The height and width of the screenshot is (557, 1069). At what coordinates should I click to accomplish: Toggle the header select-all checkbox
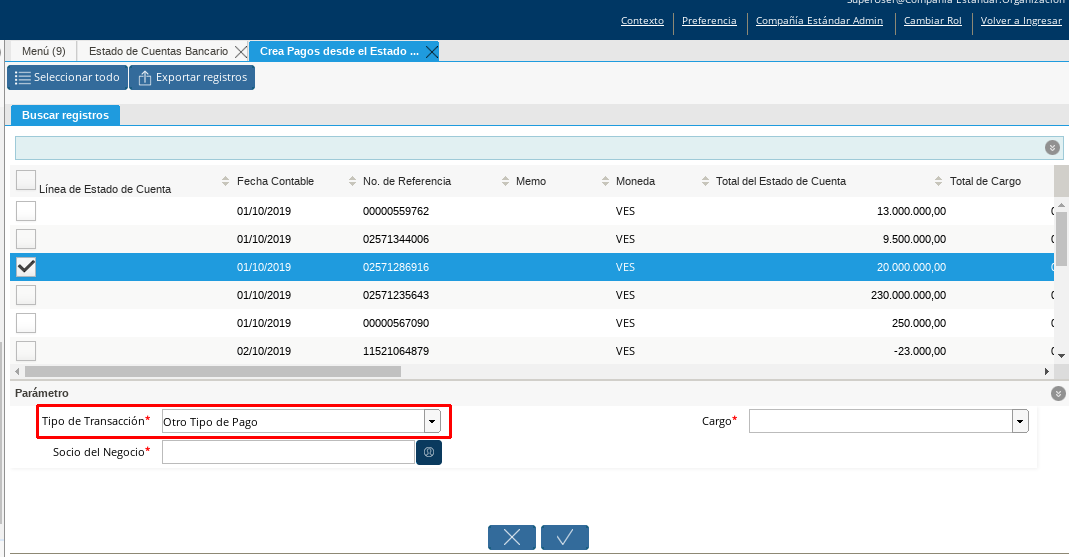(x=26, y=180)
